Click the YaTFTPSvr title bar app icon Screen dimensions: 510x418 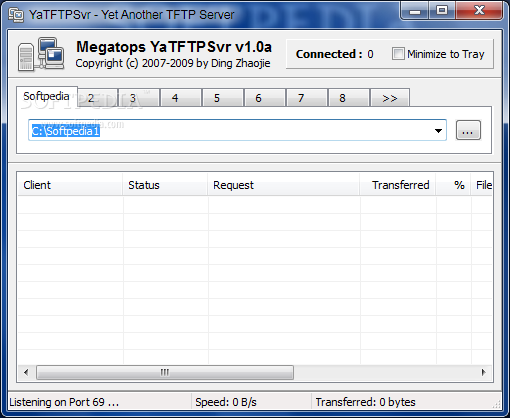click(16, 15)
